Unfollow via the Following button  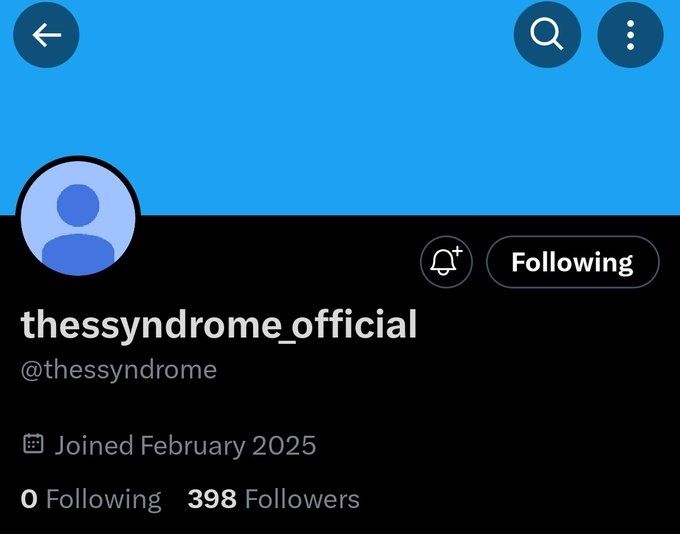(573, 262)
